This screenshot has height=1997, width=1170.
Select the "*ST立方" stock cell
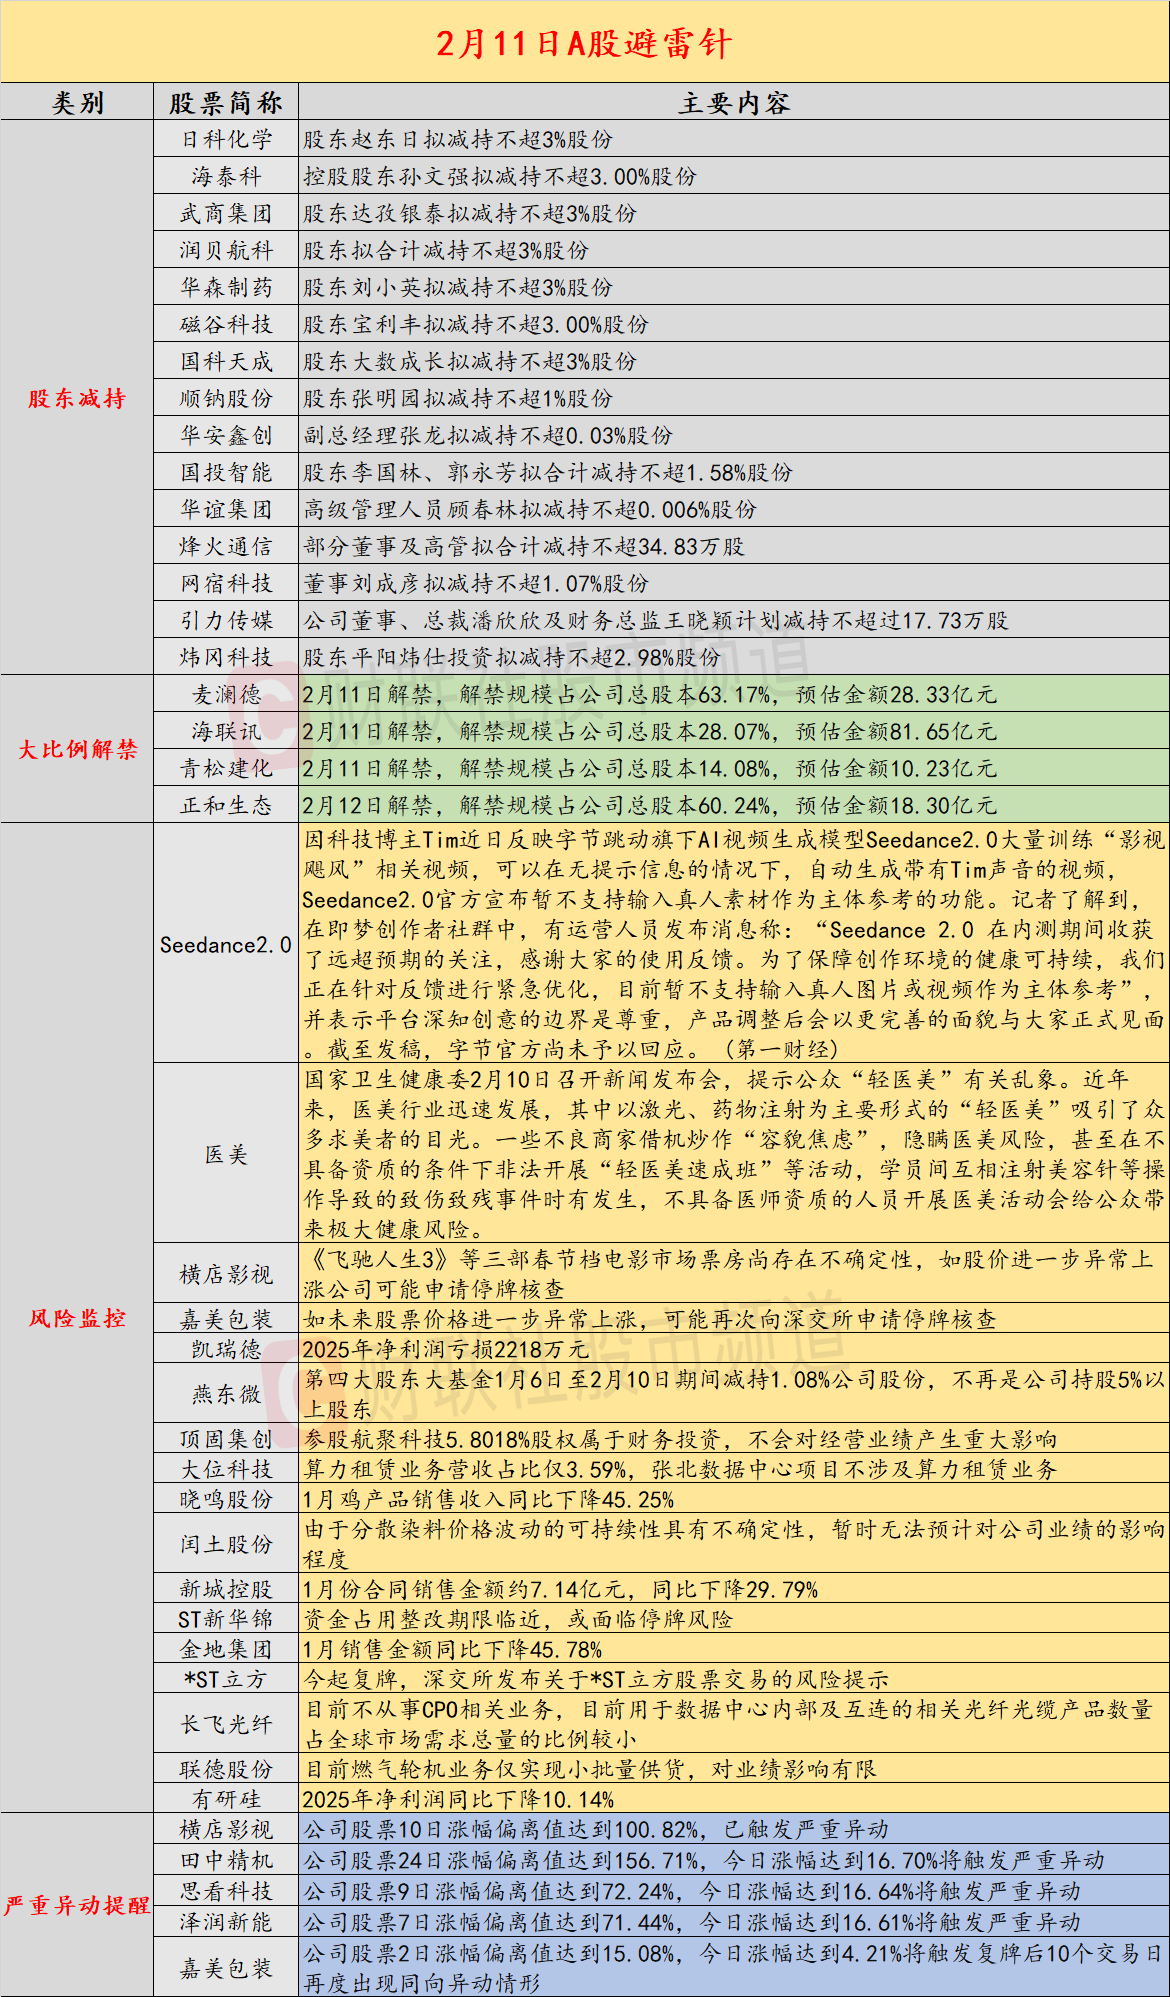click(x=226, y=1679)
